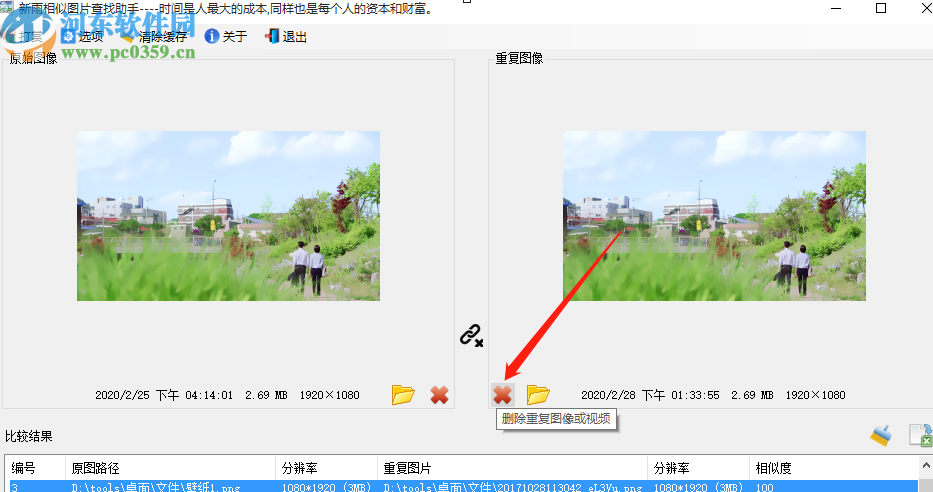The height and width of the screenshot is (492, 933).
Task: Sort by 相似度 column header
Action: 834,468
